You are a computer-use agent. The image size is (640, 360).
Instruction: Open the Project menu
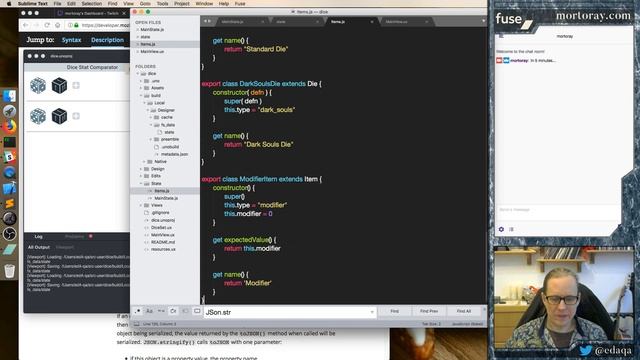point(182,3)
